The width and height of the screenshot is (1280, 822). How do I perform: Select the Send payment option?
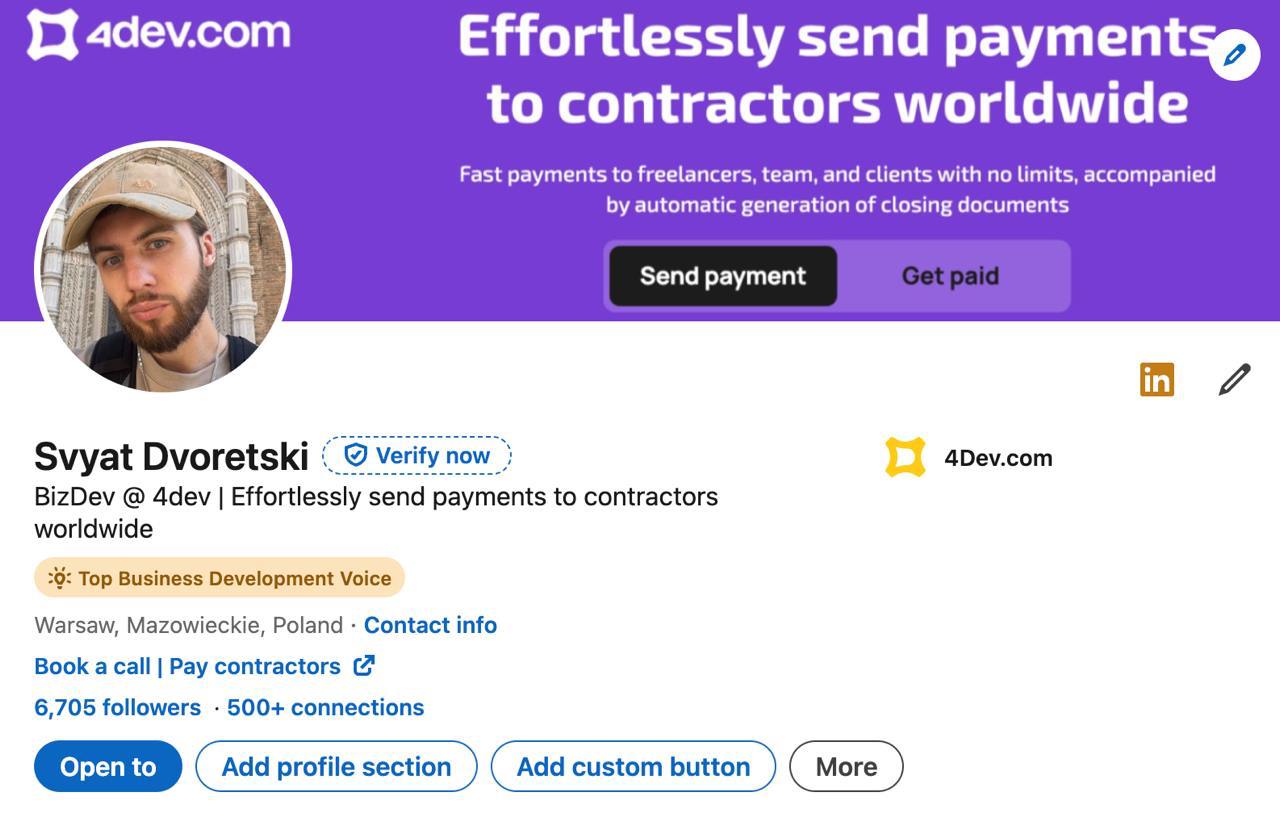(722, 275)
